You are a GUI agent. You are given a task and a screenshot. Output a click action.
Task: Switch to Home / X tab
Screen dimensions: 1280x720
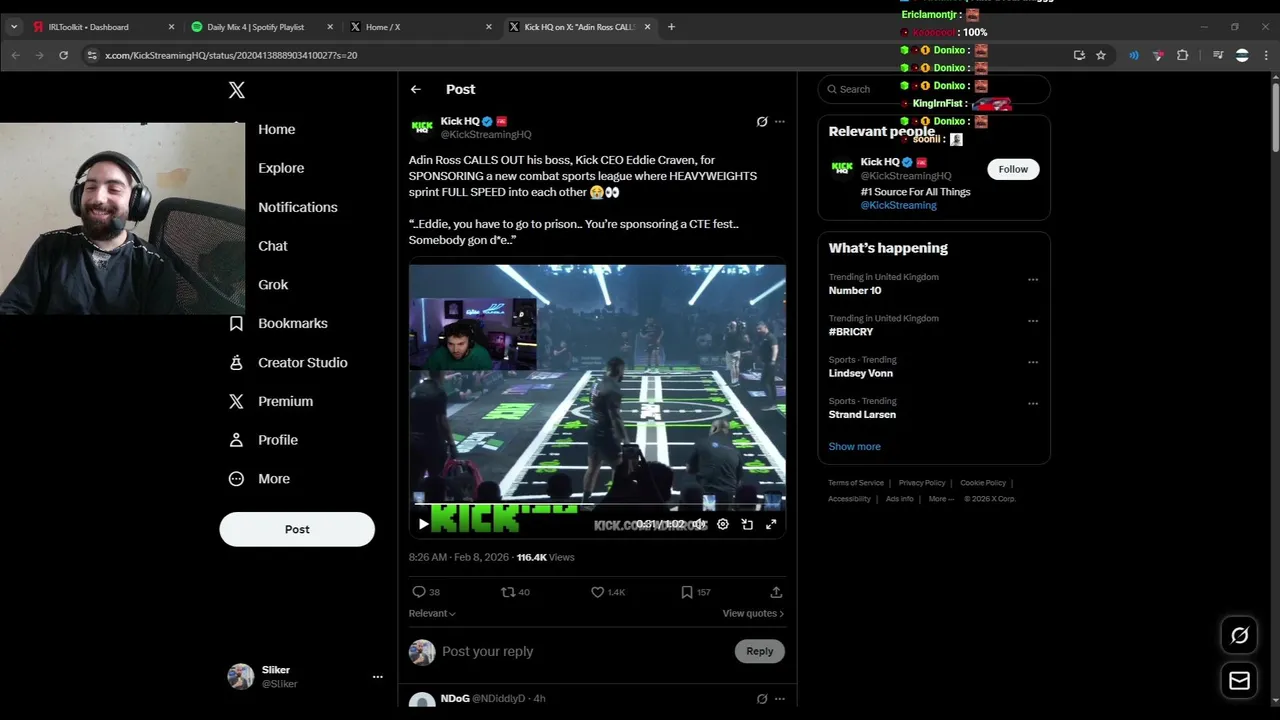[422, 27]
